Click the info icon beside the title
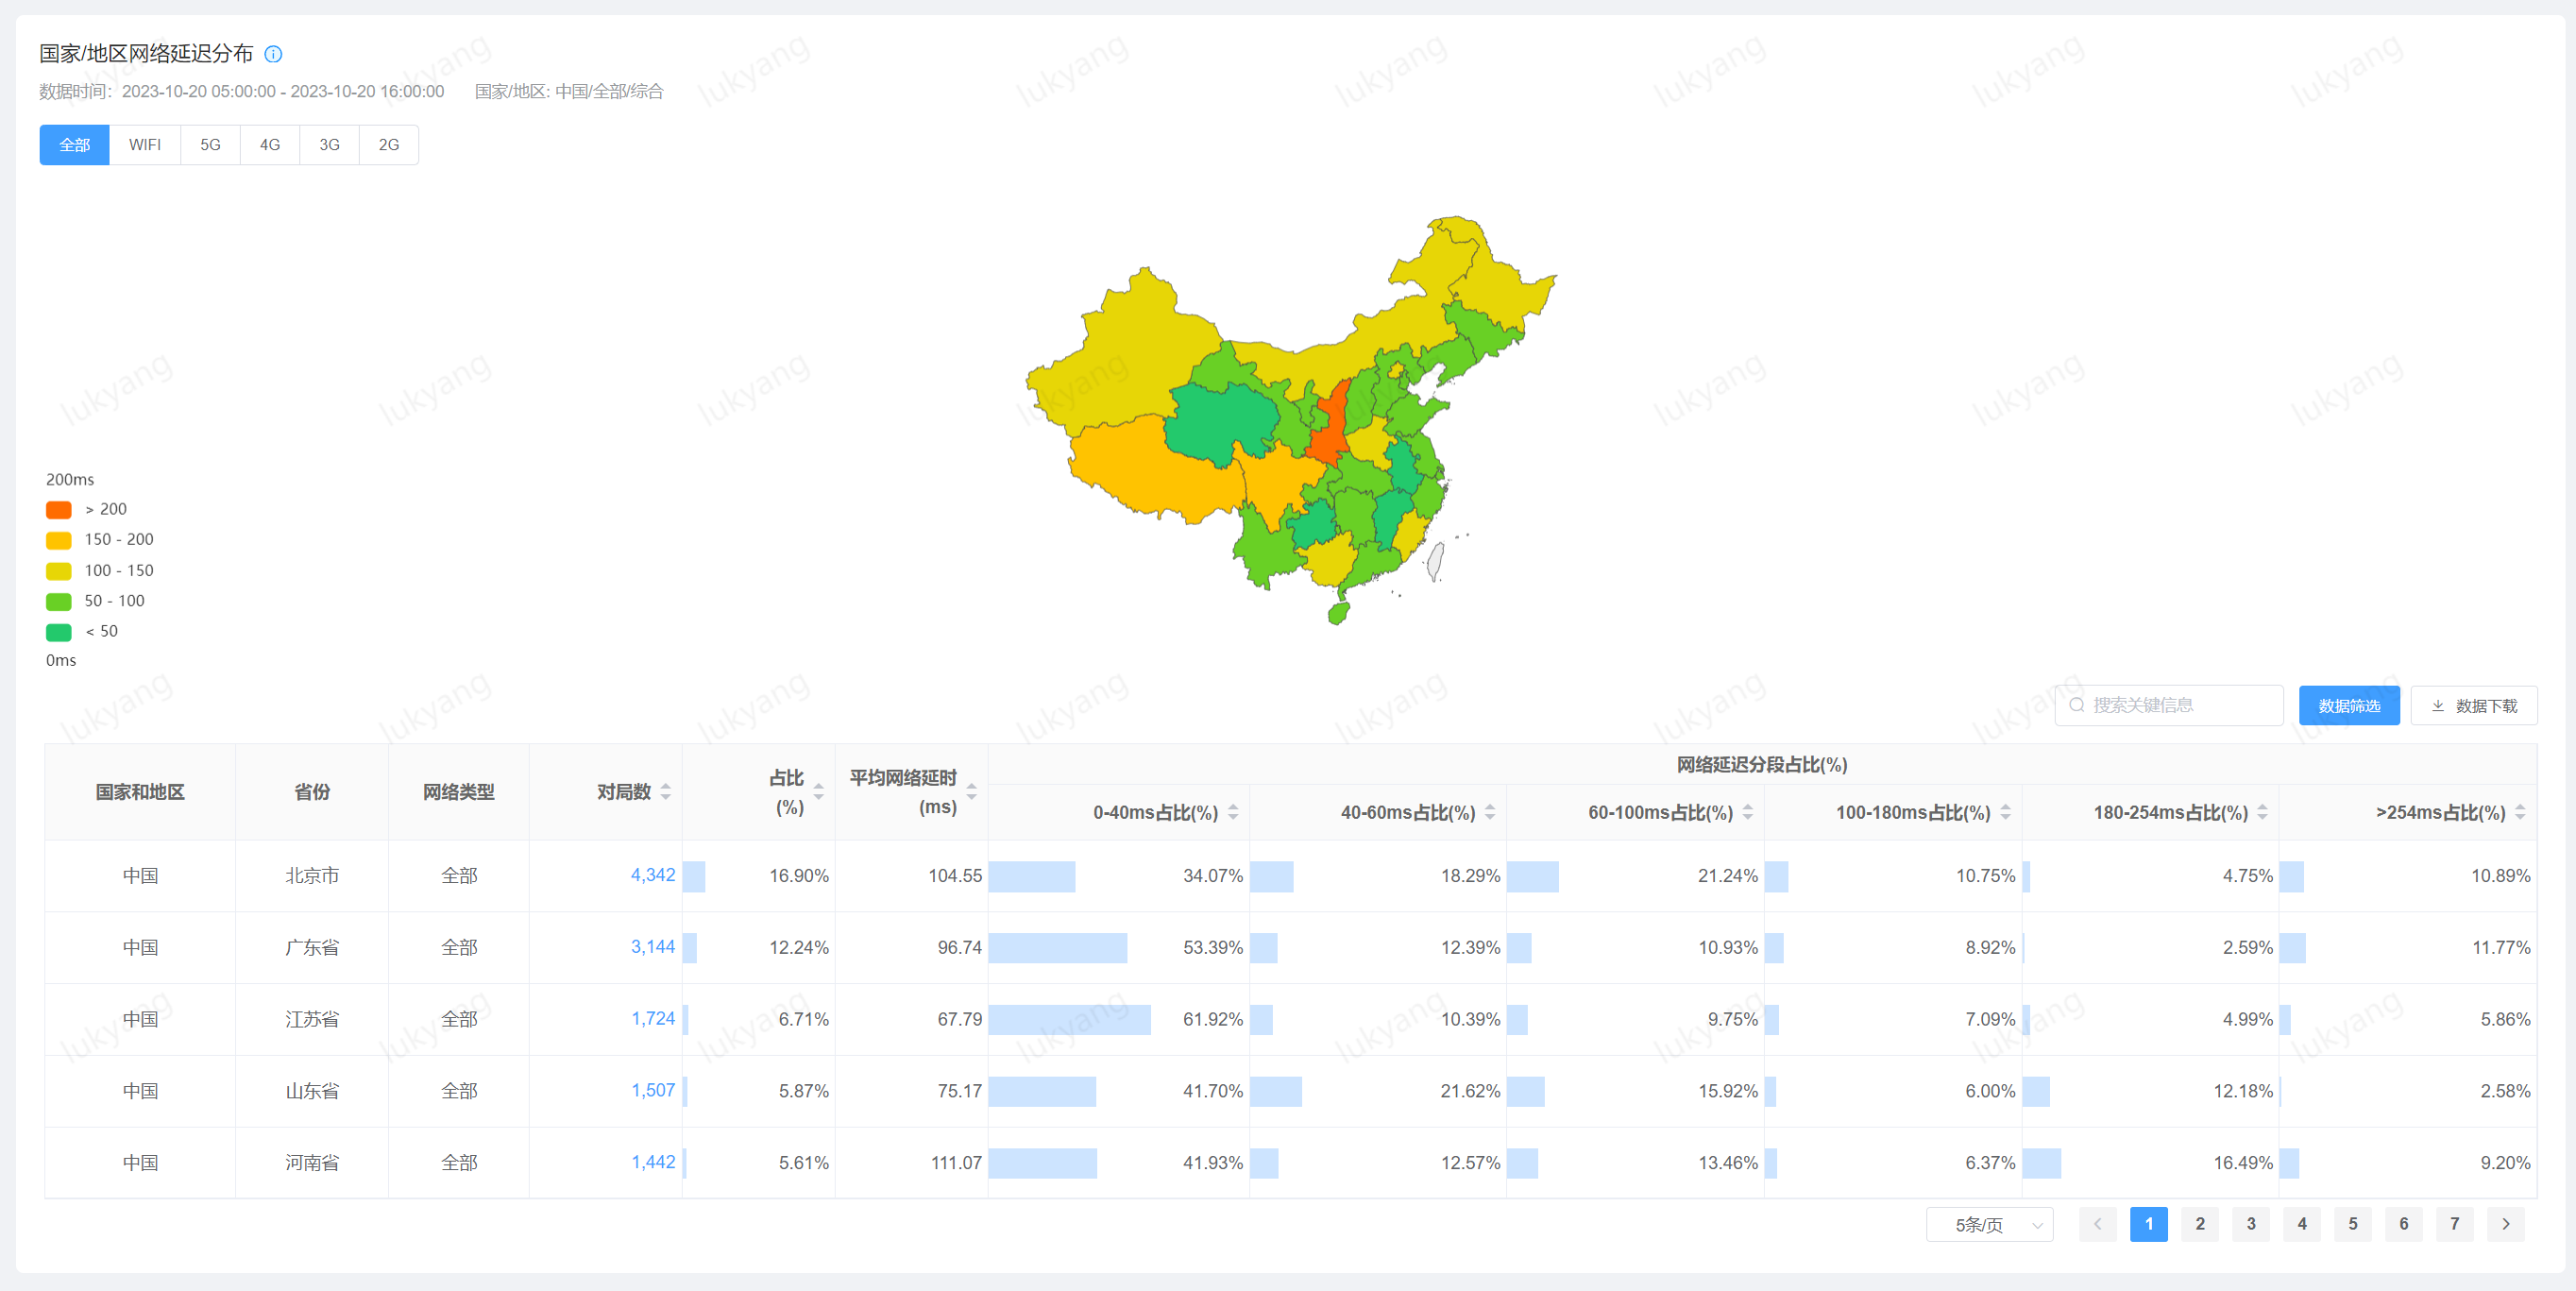Viewport: 2576px width, 1291px height. pyautogui.click(x=273, y=54)
